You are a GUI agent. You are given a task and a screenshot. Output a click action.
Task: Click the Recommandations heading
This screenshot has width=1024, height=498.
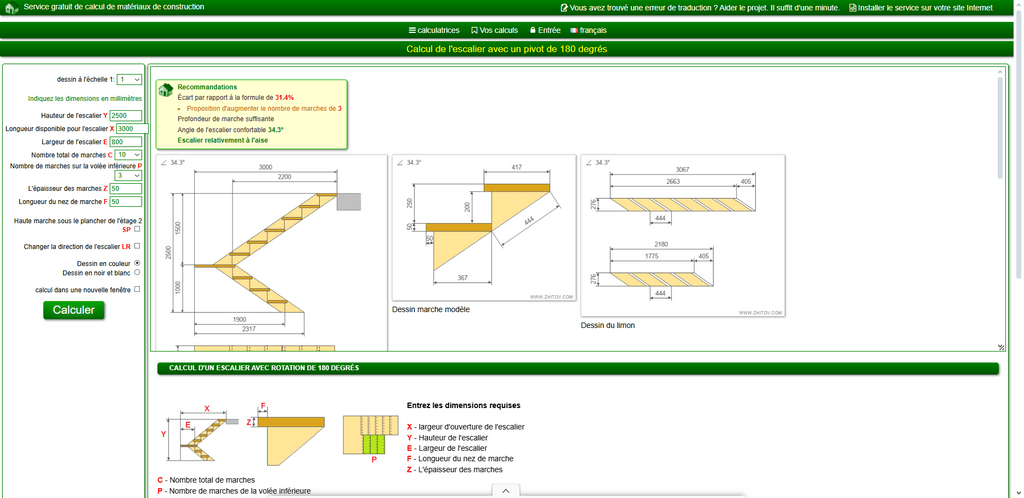point(208,87)
